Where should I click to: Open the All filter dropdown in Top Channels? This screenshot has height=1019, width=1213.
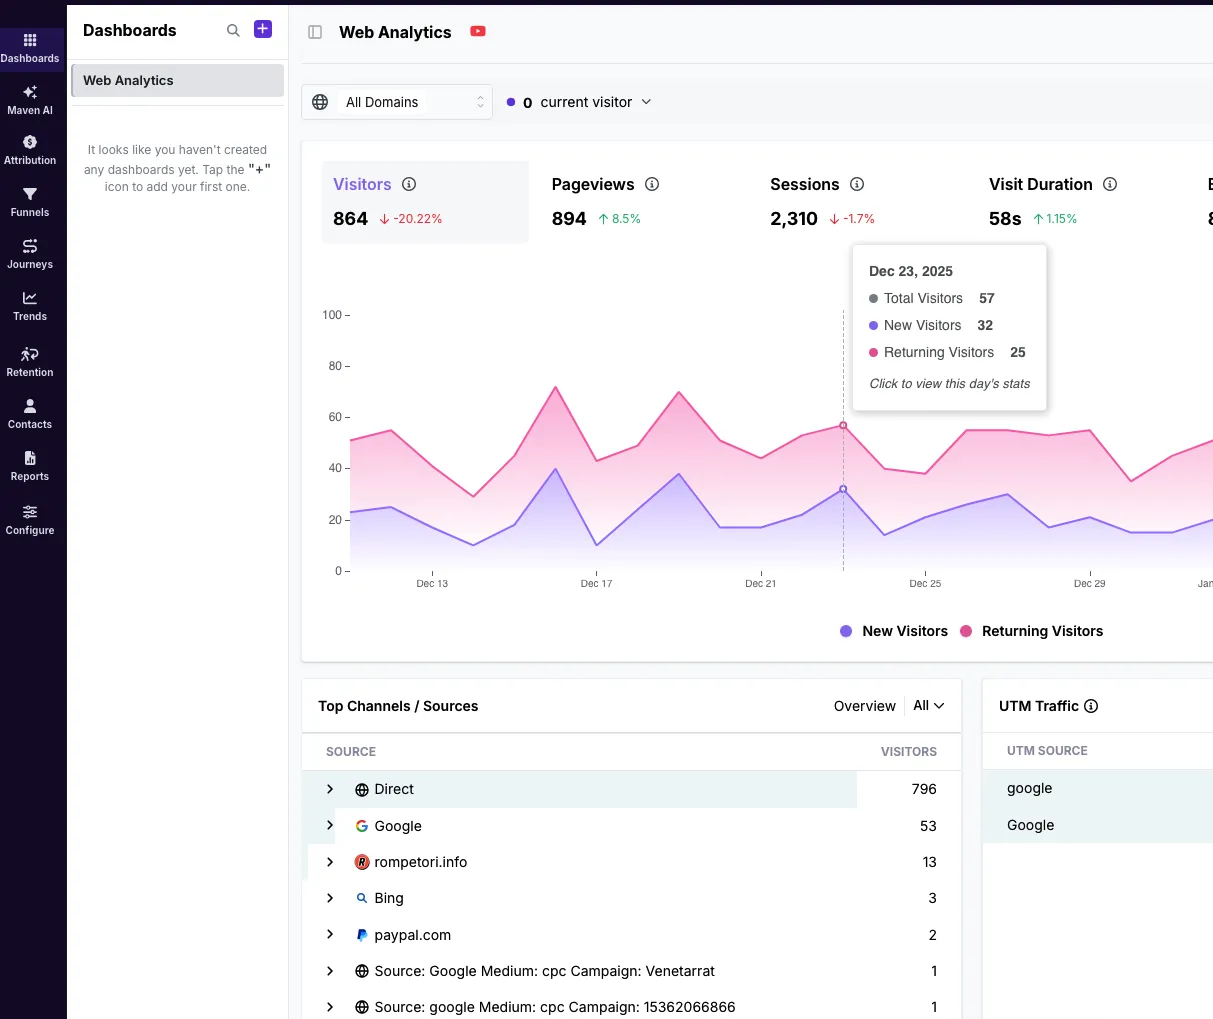point(928,706)
